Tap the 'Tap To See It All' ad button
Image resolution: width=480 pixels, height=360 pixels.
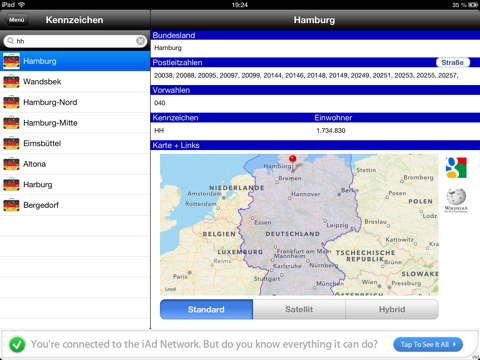(x=428, y=344)
